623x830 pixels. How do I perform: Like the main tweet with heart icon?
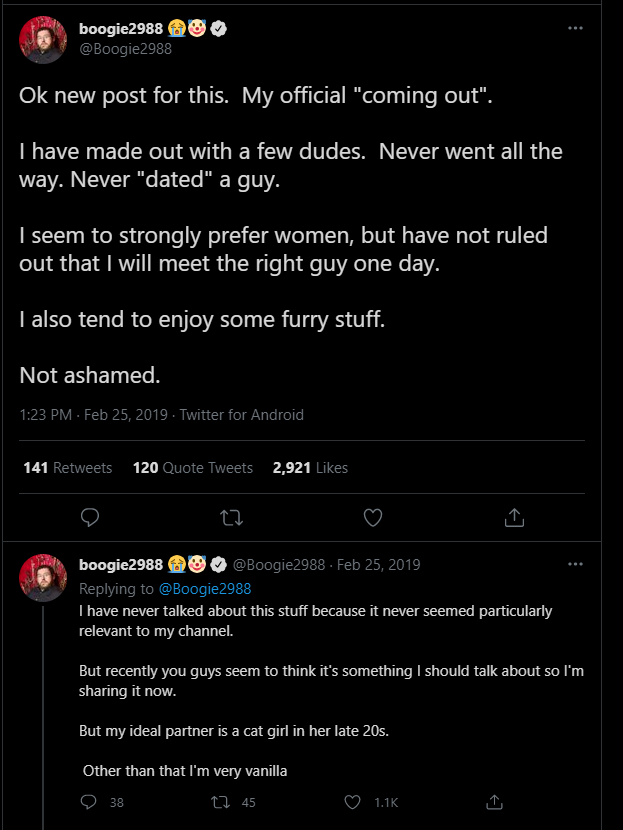click(372, 517)
